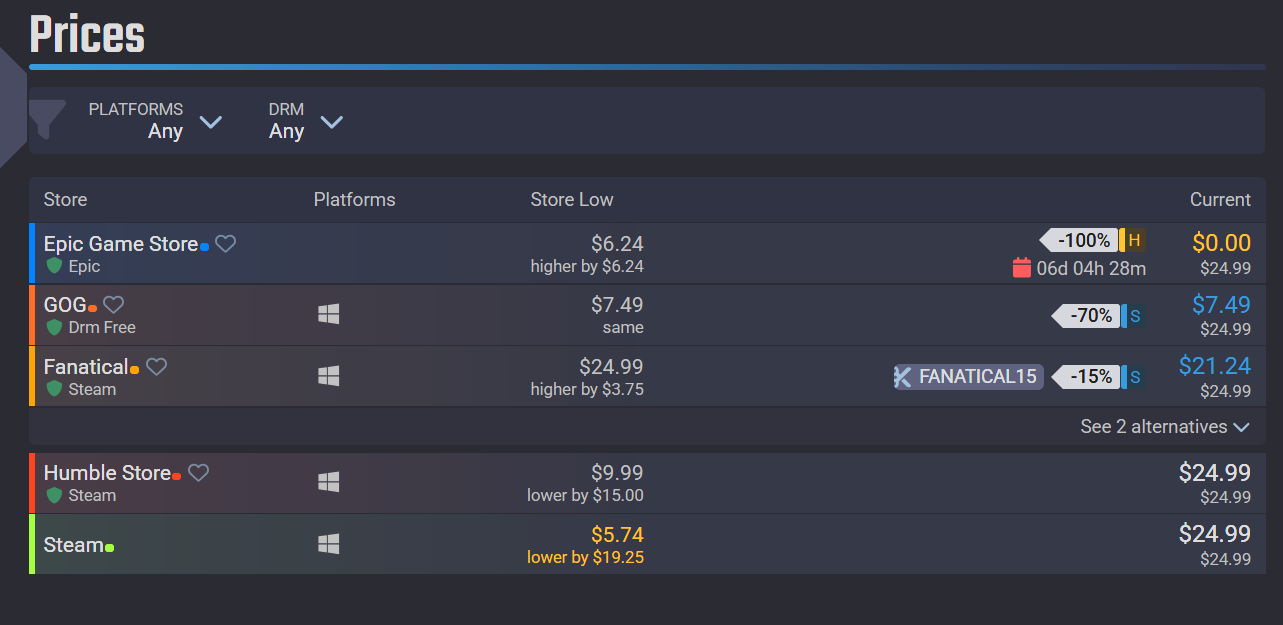Click the Fanatical Steam DRM shield icon

[54, 389]
